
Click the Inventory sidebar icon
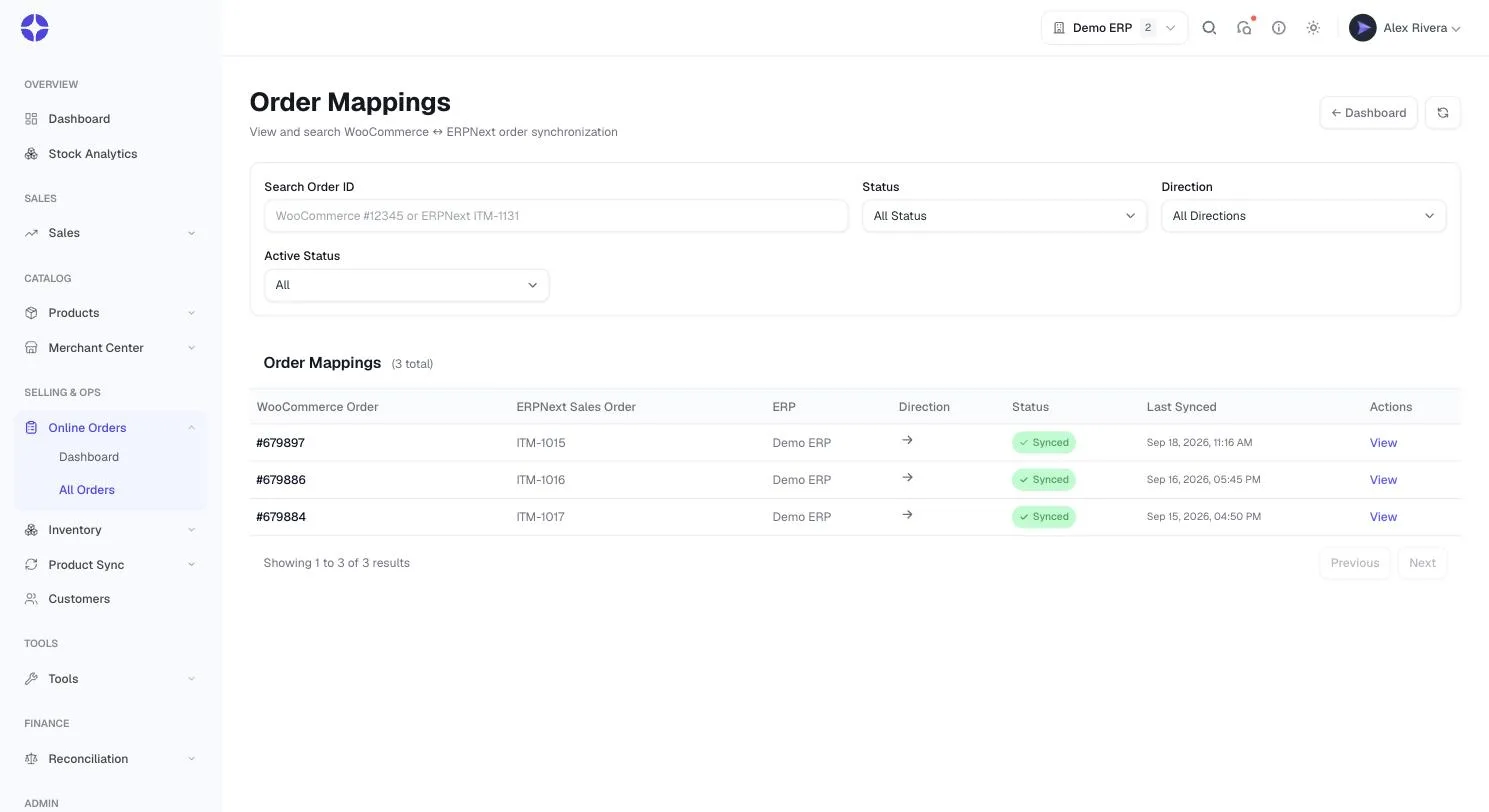31,530
